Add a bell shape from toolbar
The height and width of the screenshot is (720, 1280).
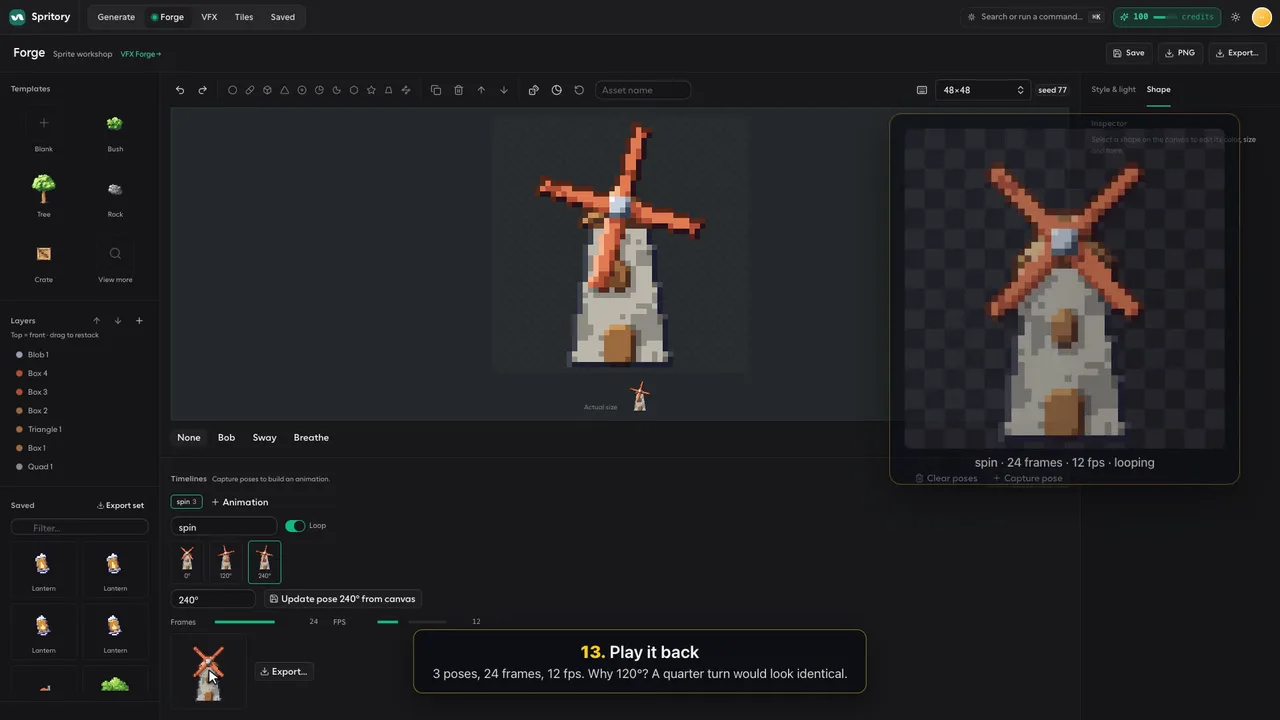coord(388,90)
